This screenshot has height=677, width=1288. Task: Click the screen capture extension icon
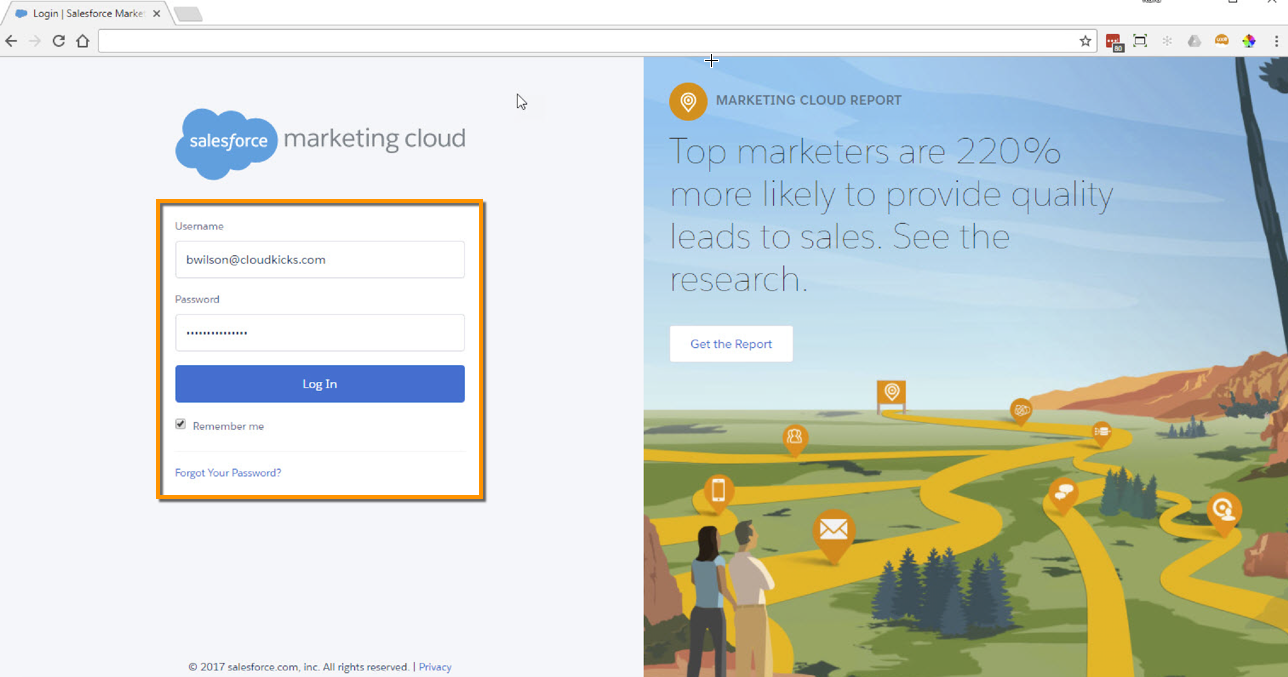click(x=1140, y=41)
